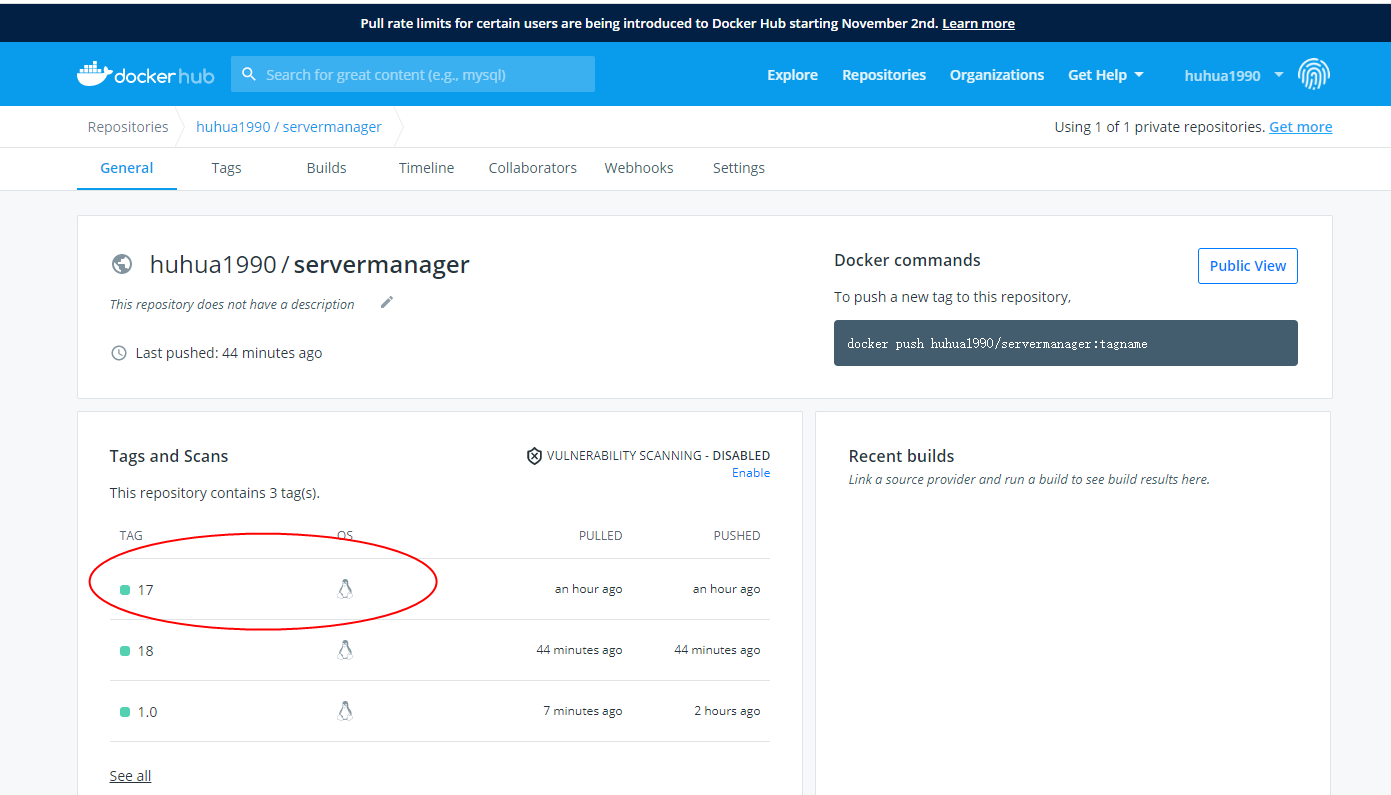Click the pencil icon to edit description

pos(387,302)
